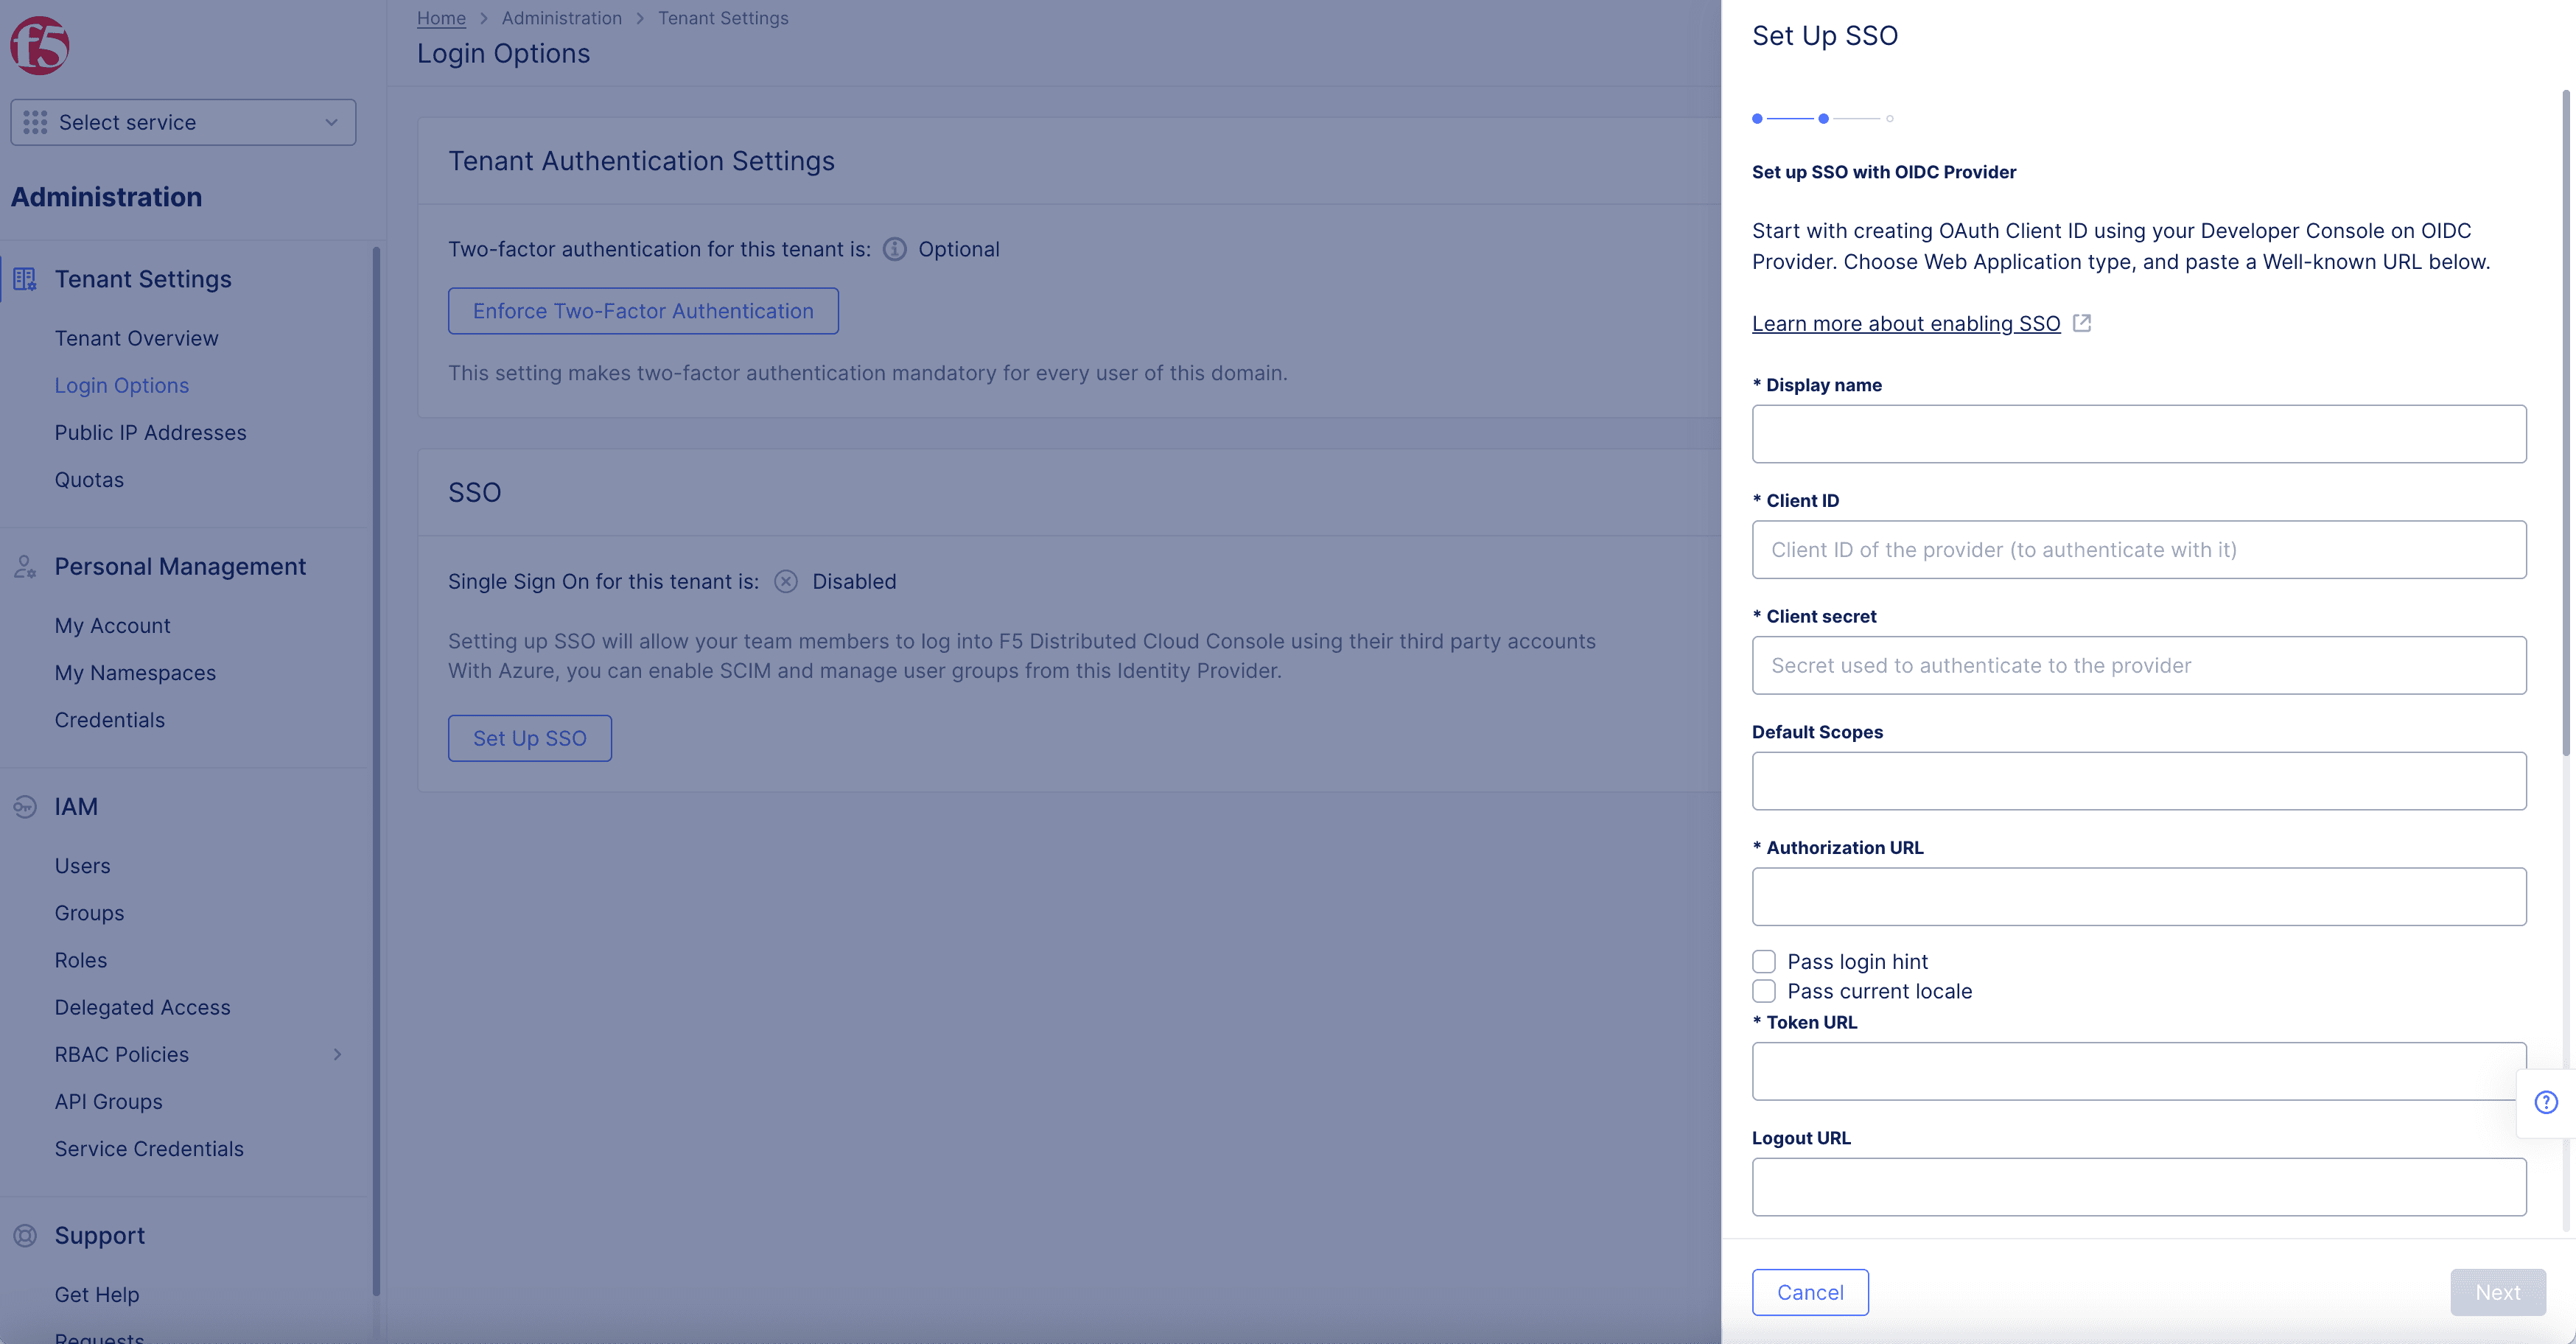Click the Personal Management section heading
2576x1344 pixels.
tap(180, 566)
